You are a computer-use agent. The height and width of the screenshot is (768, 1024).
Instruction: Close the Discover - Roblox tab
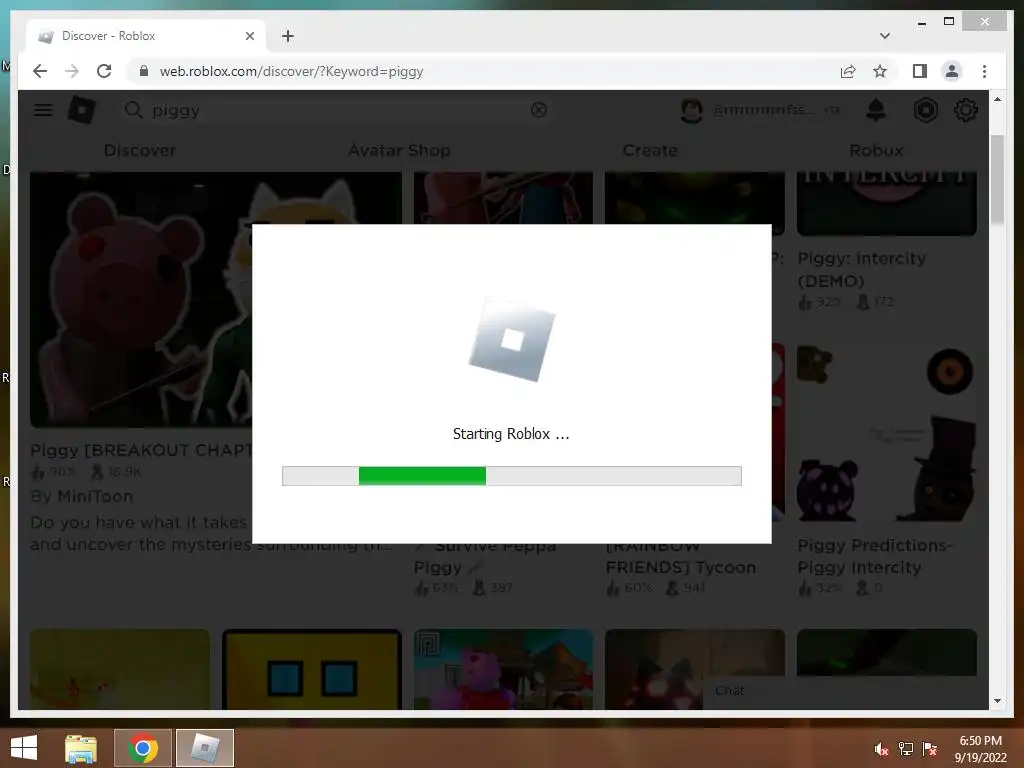tap(249, 36)
